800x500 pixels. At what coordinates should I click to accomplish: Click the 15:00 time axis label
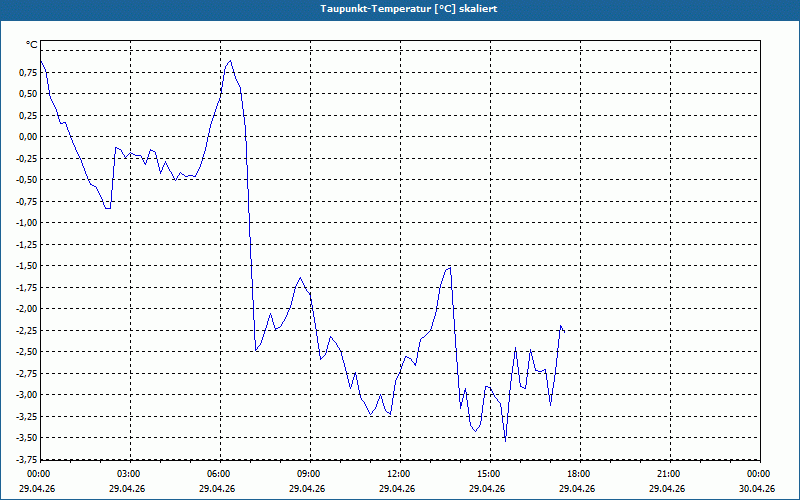pos(490,474)
